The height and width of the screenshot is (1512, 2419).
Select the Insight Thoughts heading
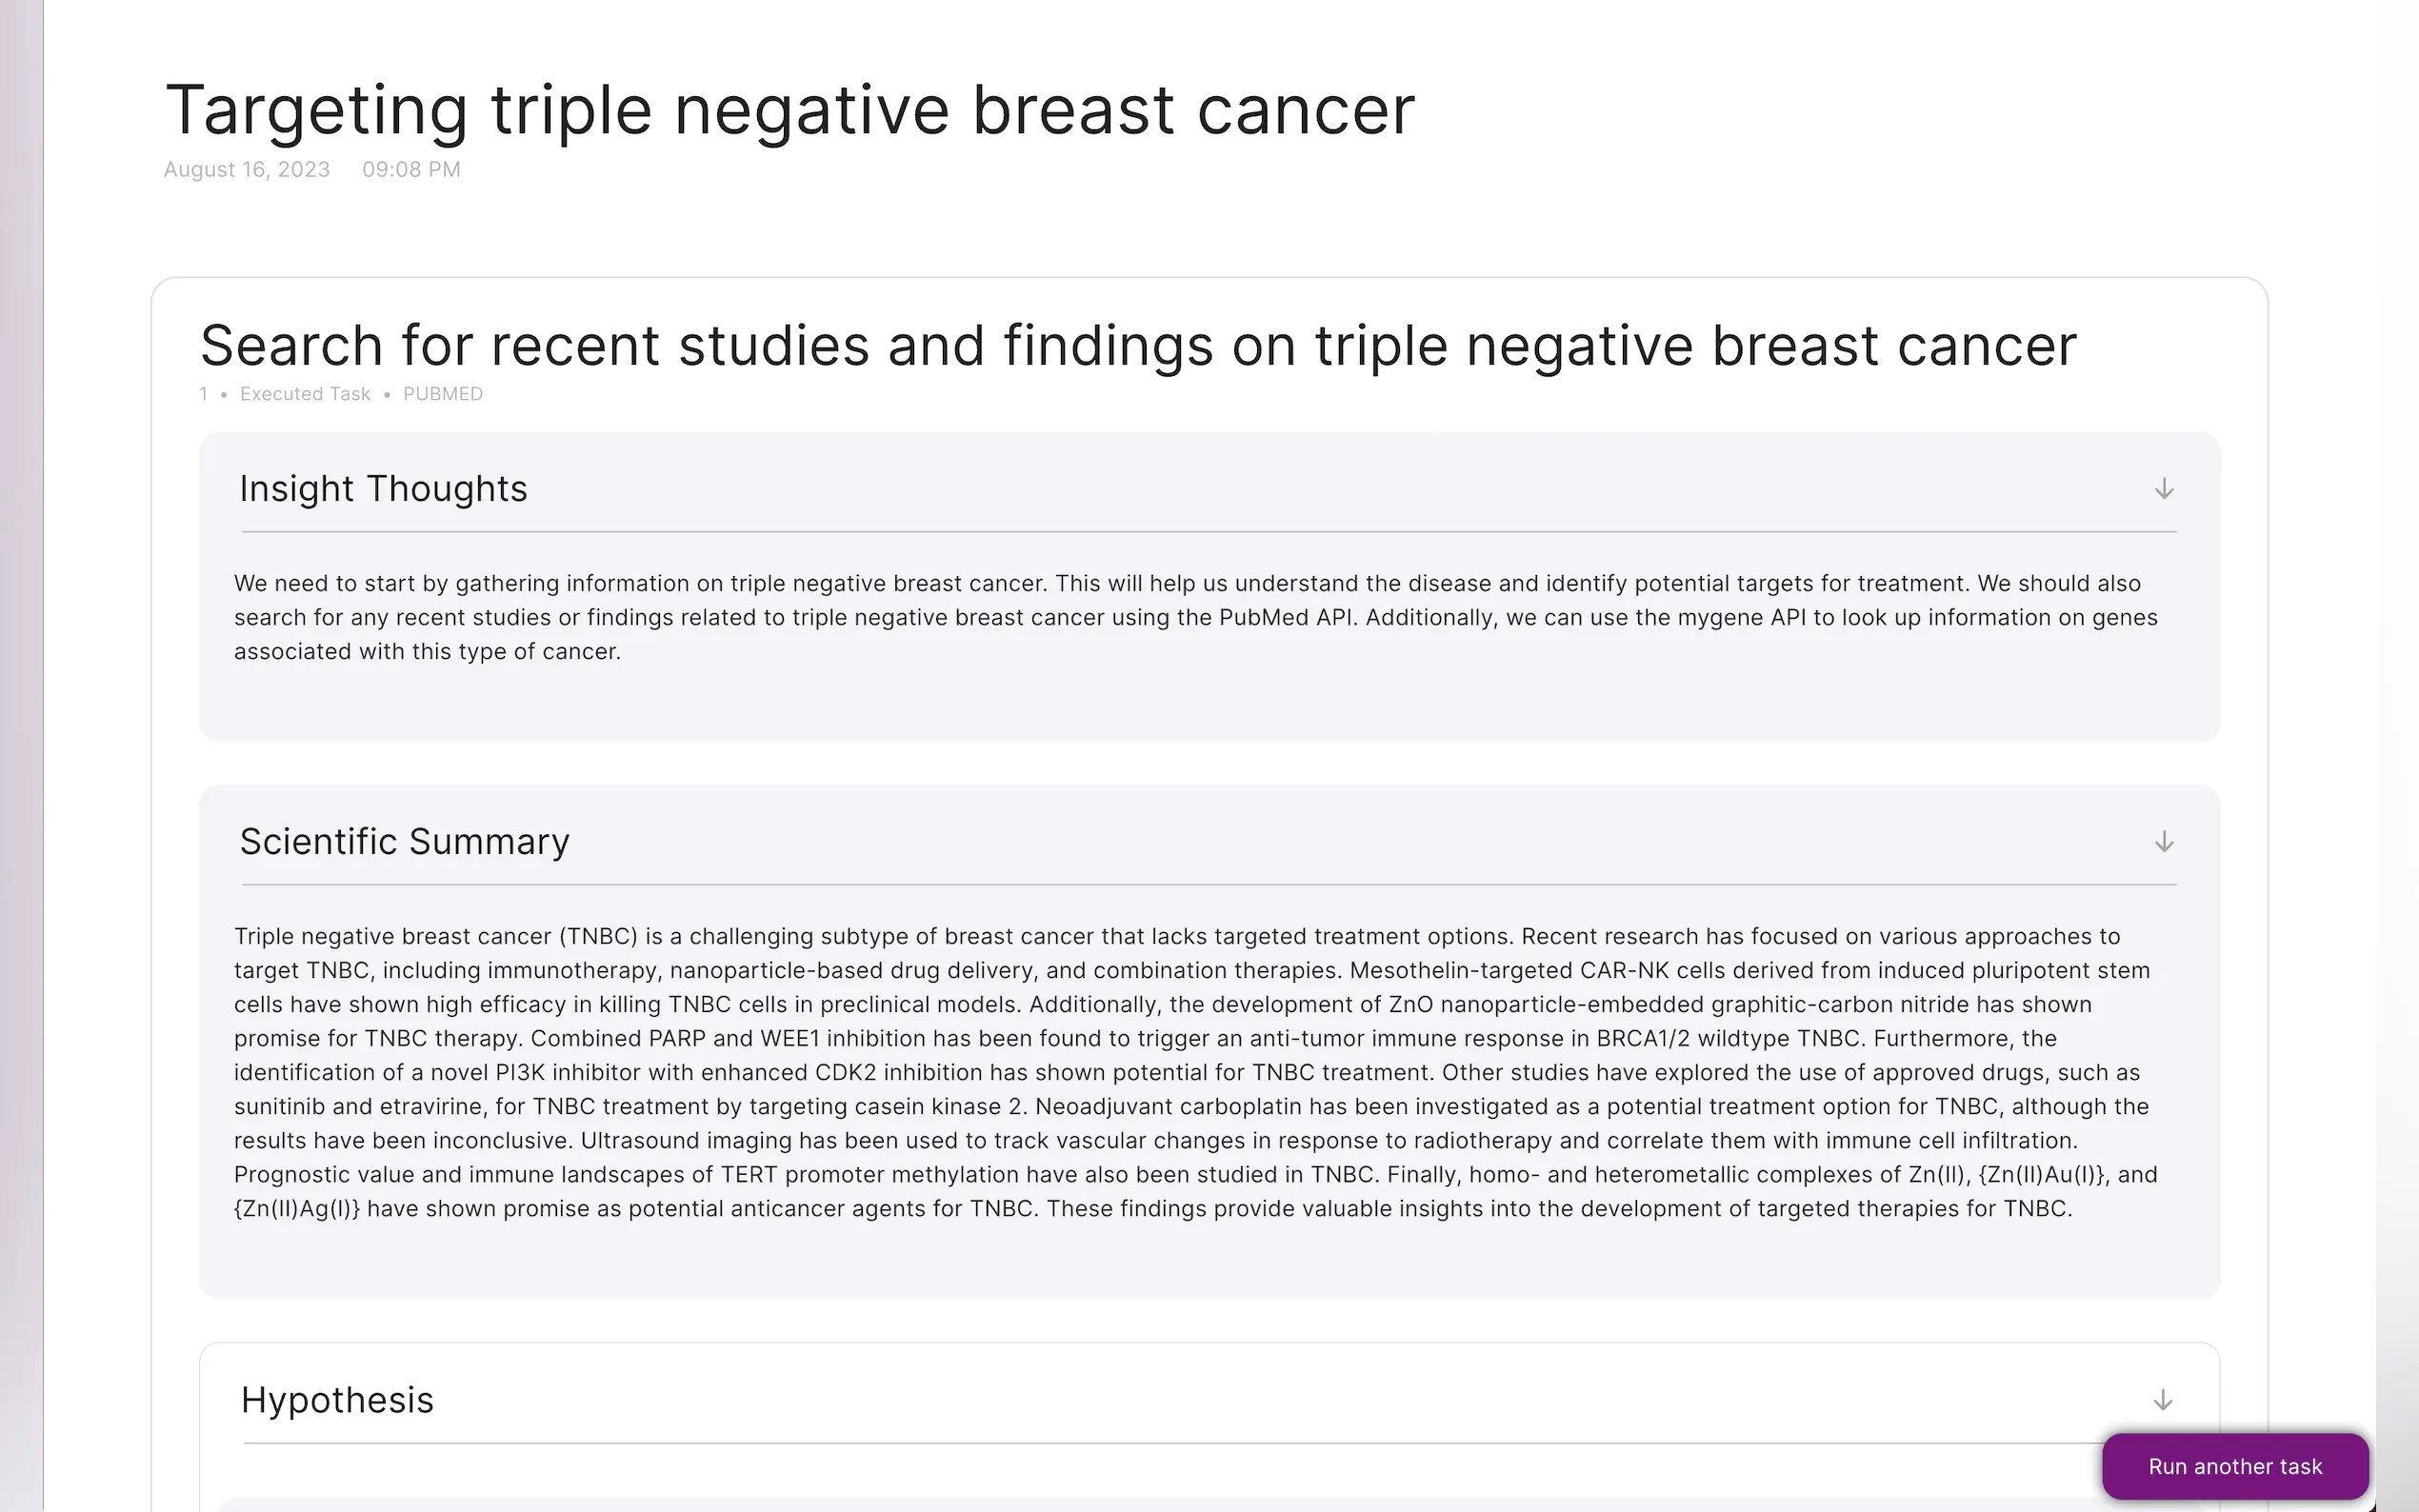tap(383, 489)
